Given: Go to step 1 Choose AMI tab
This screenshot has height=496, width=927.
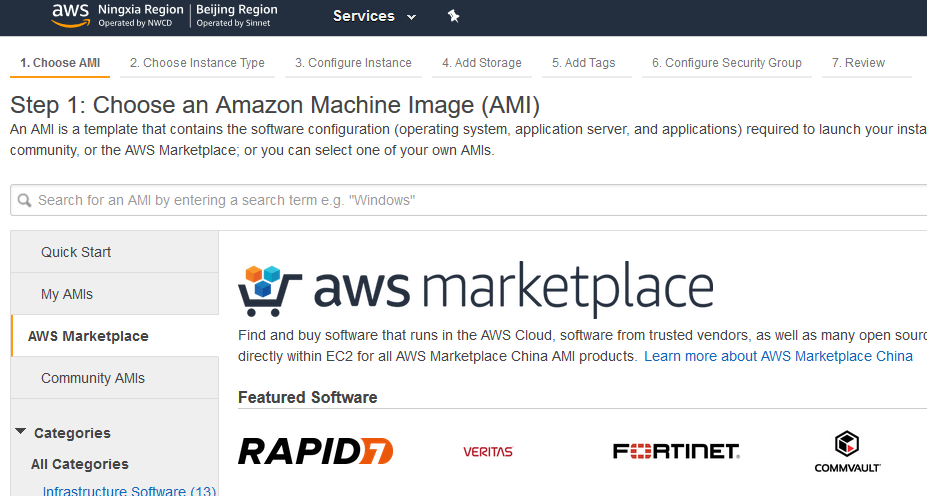Looking at the screenshot, I should pos(60,63).
